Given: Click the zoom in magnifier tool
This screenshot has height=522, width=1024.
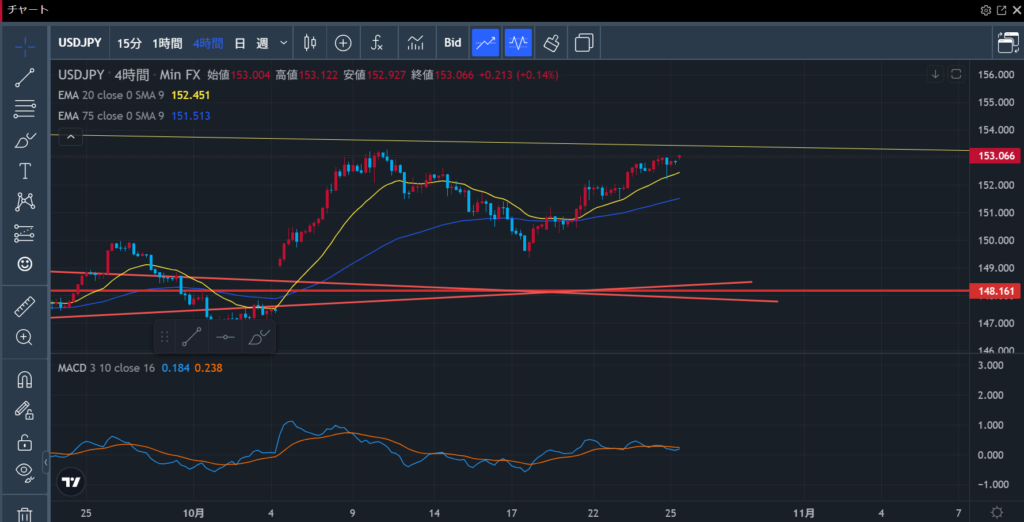Looking at the screenshot, I should 25,337.
